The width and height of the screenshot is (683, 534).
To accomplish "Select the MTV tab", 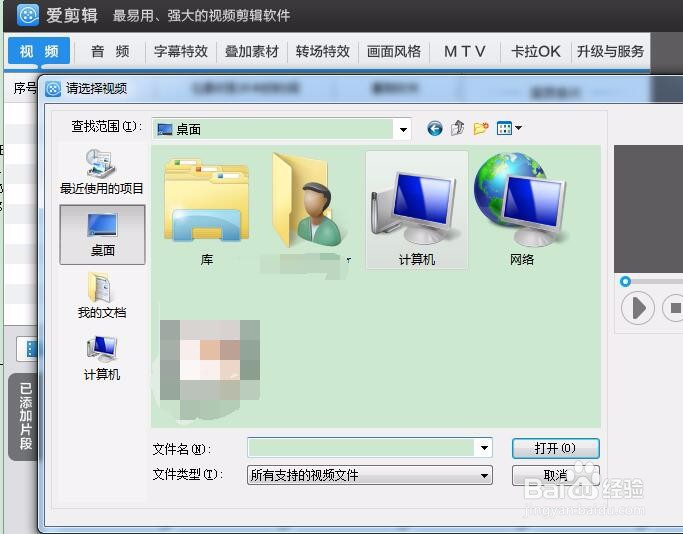I will [465, 51].
